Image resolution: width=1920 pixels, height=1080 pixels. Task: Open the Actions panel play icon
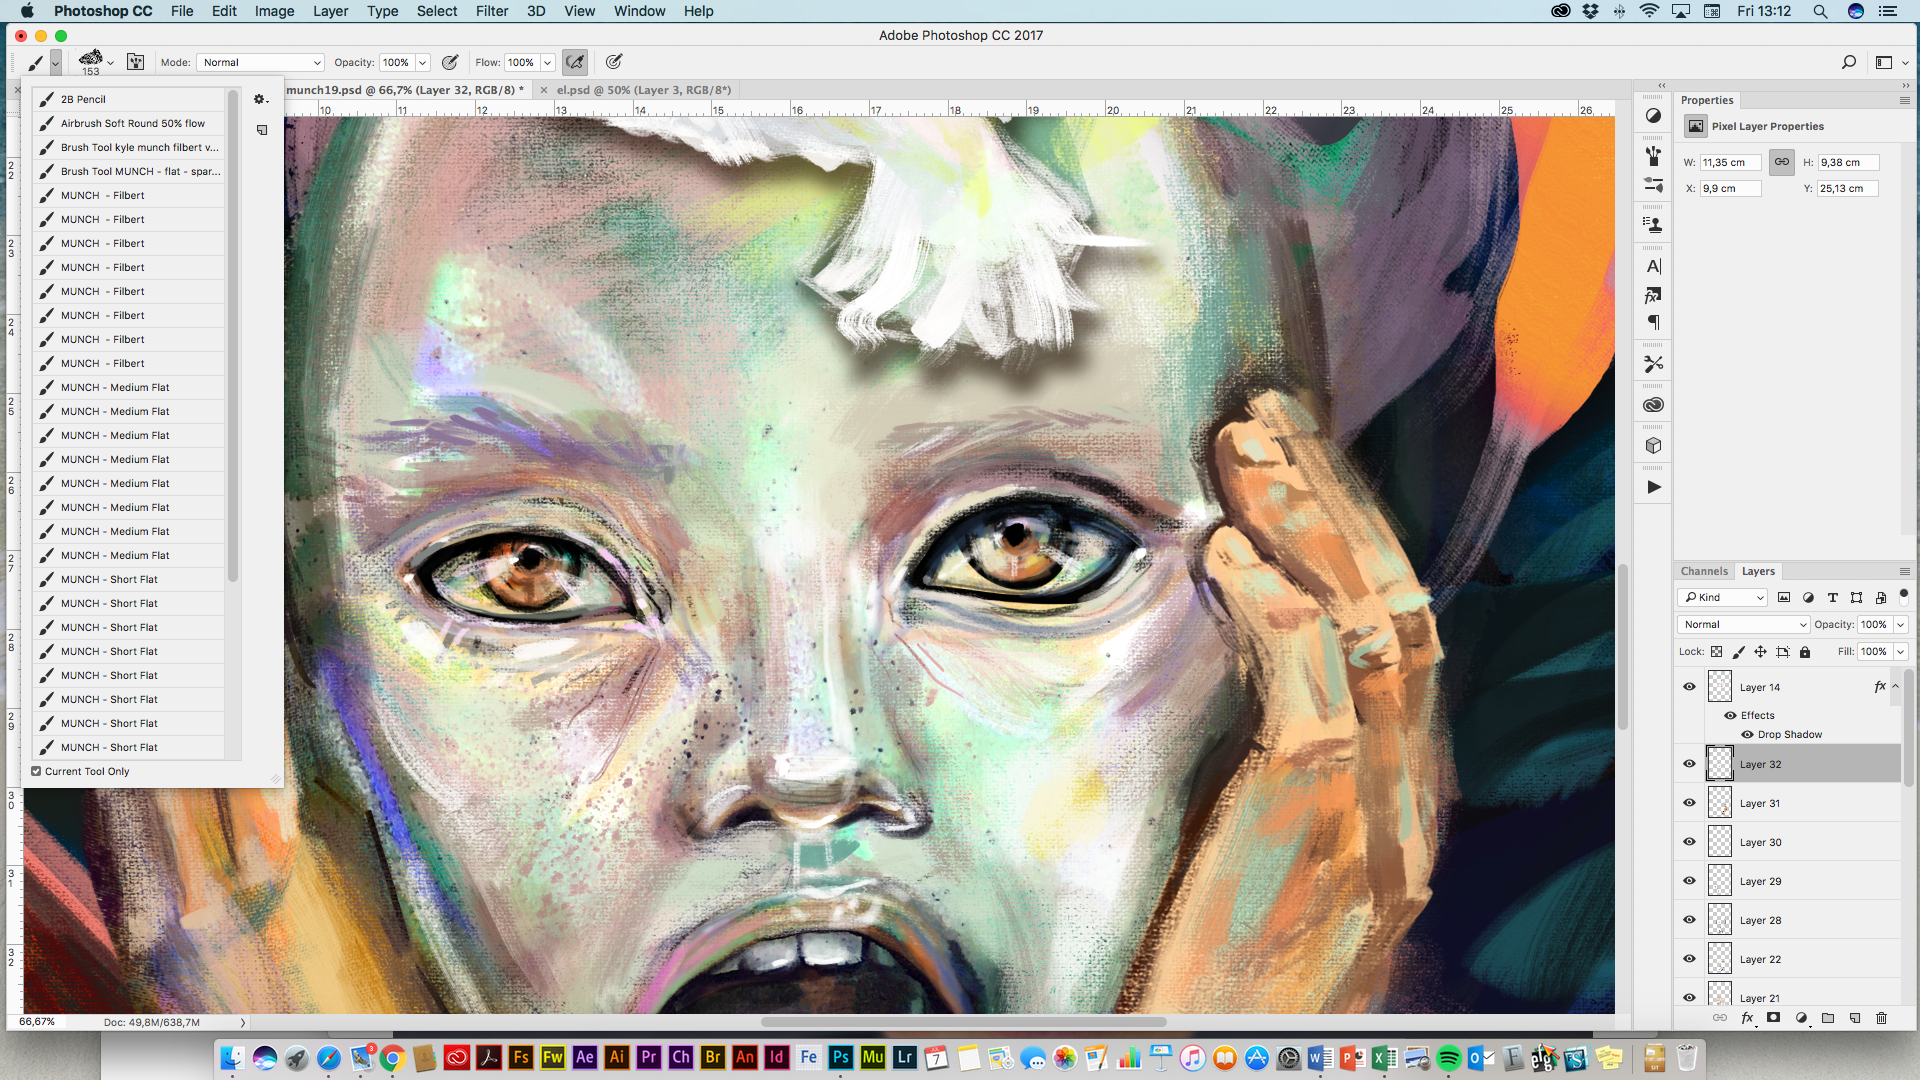point(1653,487)
